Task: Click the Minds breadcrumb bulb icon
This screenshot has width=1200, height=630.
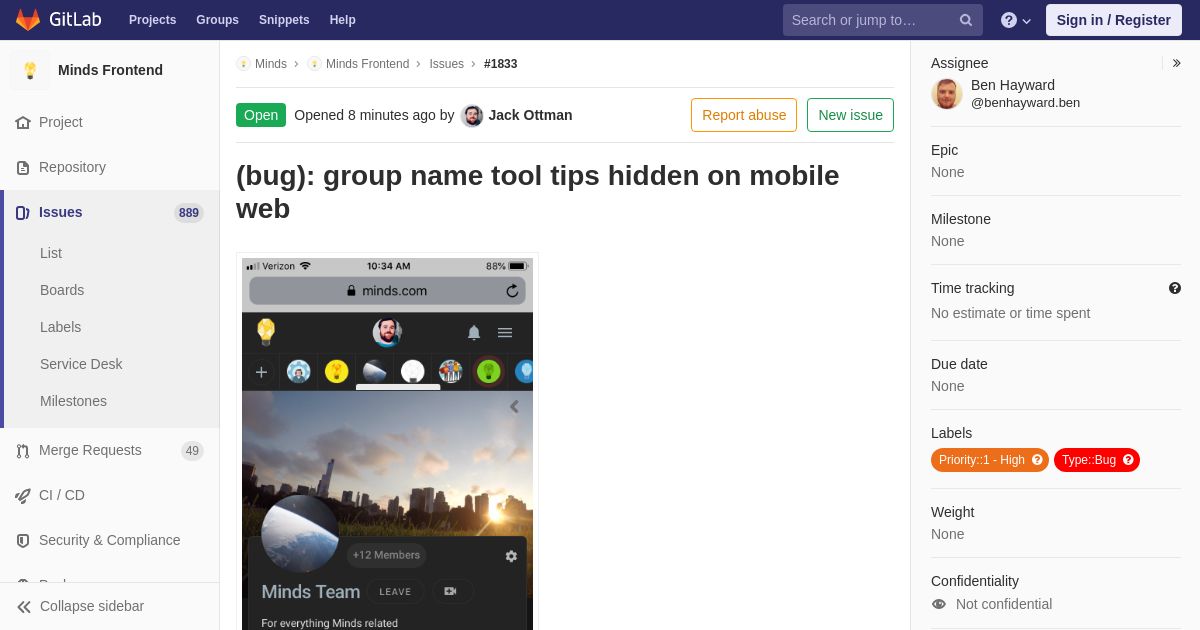Action: pyautogui.click(x=243, y=64)
